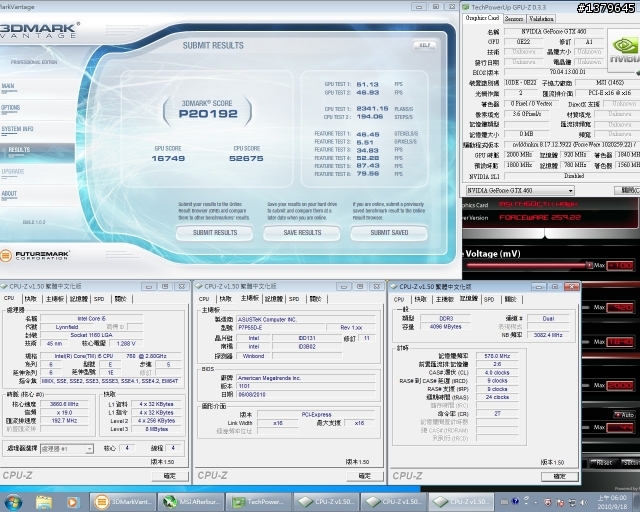Click OK button in CPU-Z processor window
This screenshot has height=512, width=640.
170,476
